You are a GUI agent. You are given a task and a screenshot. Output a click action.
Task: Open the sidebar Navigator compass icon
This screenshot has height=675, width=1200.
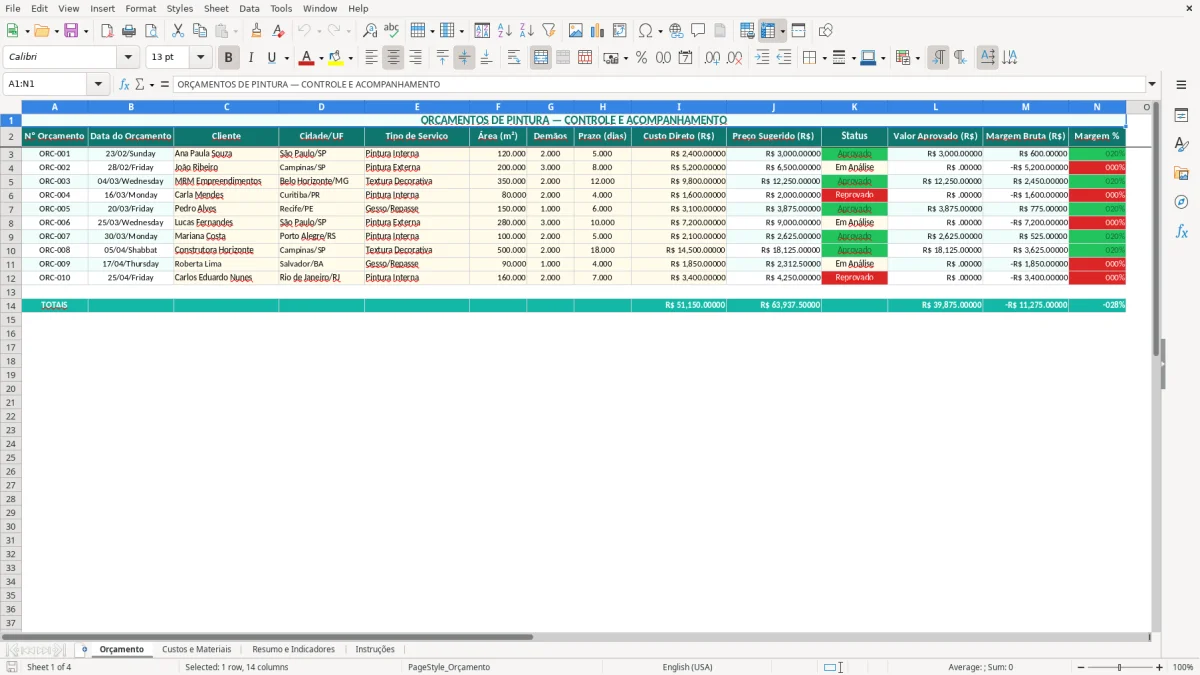point(1181,202)
